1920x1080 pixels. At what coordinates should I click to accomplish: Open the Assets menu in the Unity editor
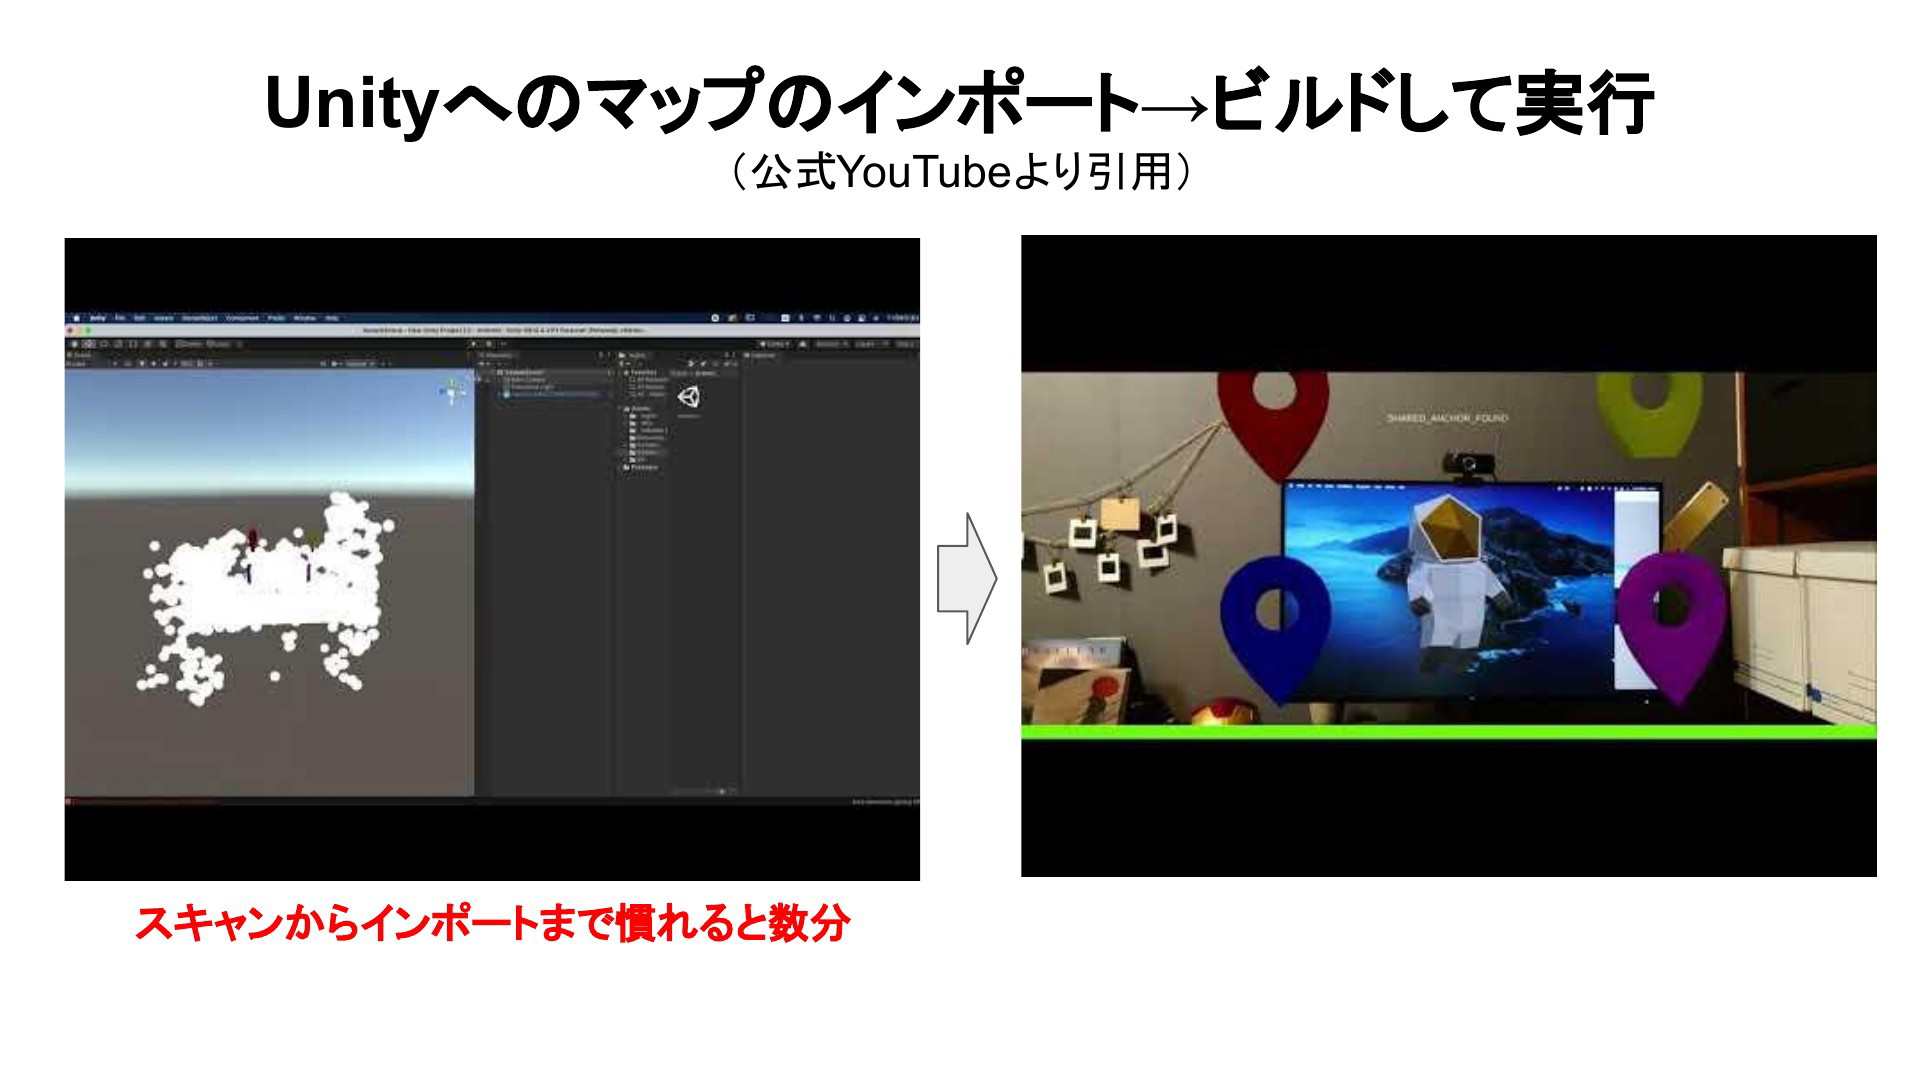[x=164, y=318]
